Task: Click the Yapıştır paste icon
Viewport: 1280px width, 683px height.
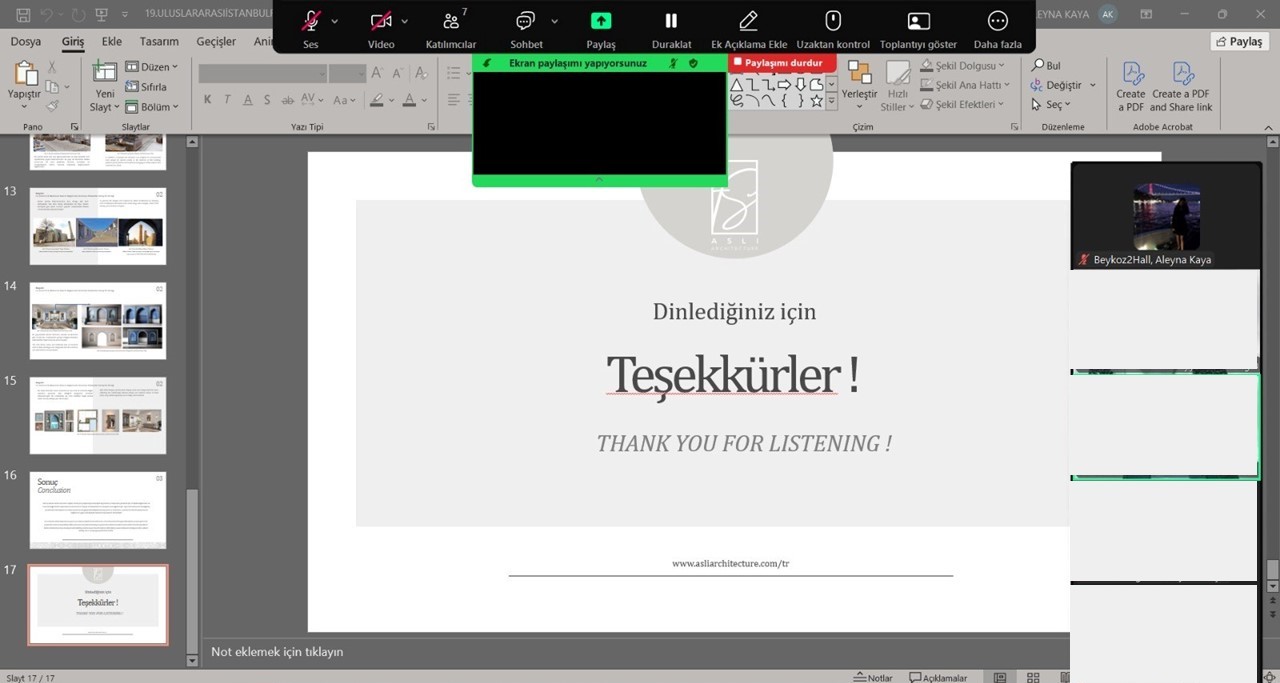Action: click(25, 72)
